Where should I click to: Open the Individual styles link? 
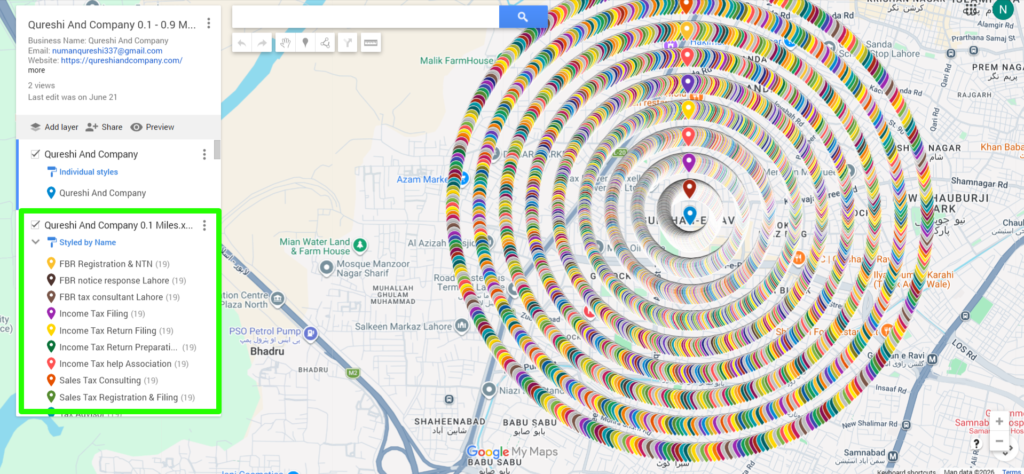pyautogui.click(x=89, y=172)
